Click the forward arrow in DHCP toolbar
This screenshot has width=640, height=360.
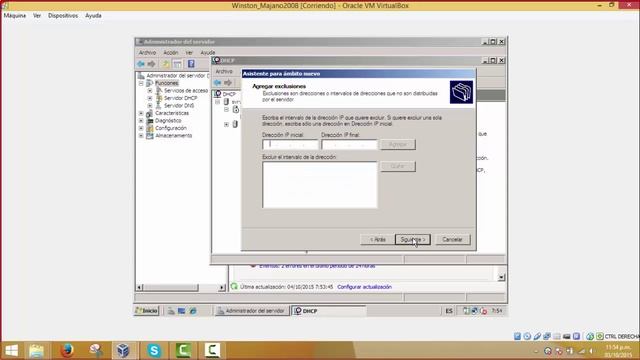228,82
